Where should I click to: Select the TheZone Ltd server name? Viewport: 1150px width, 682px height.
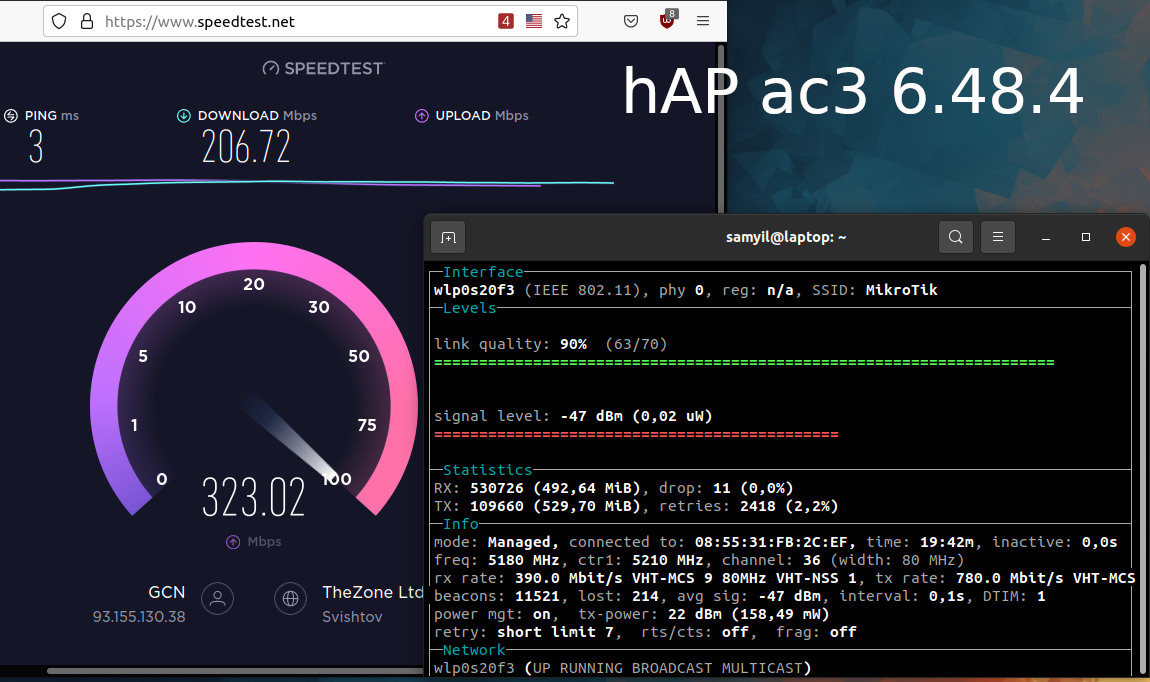[371, 592]
